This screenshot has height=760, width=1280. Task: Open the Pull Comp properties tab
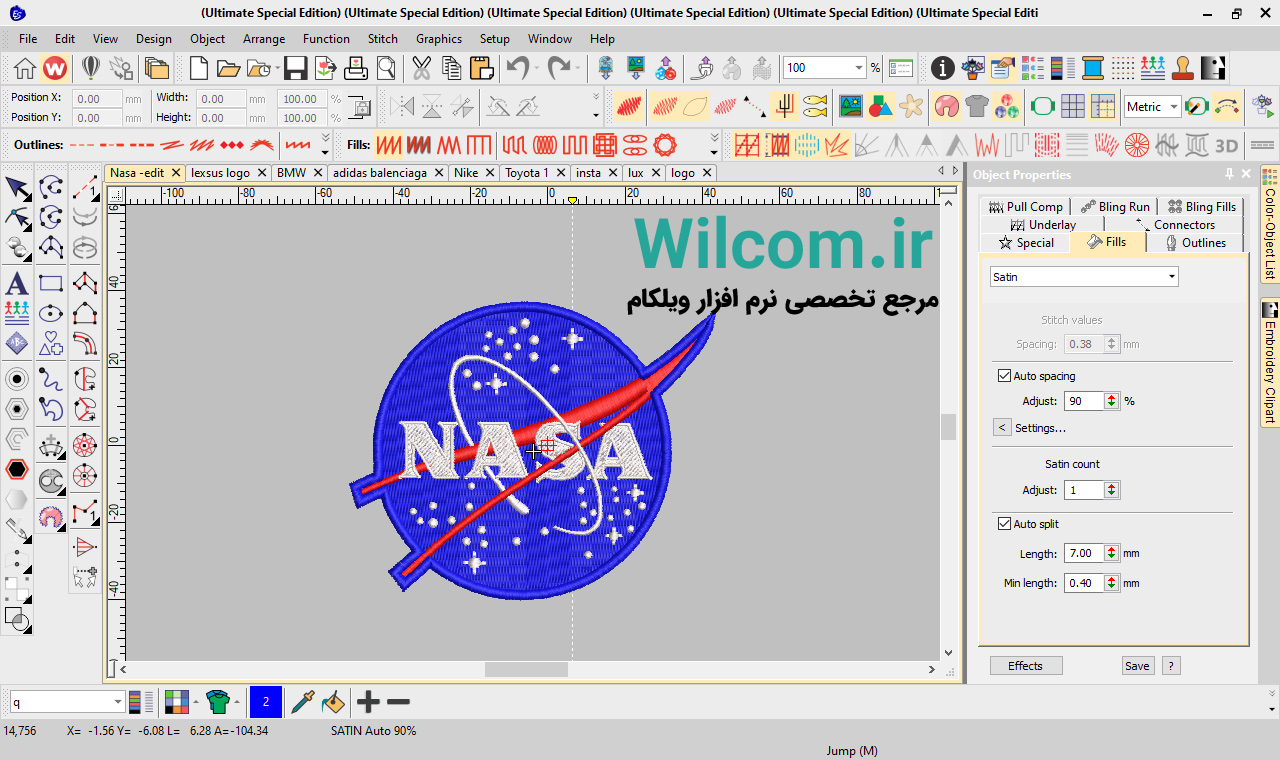point(1026,207)
